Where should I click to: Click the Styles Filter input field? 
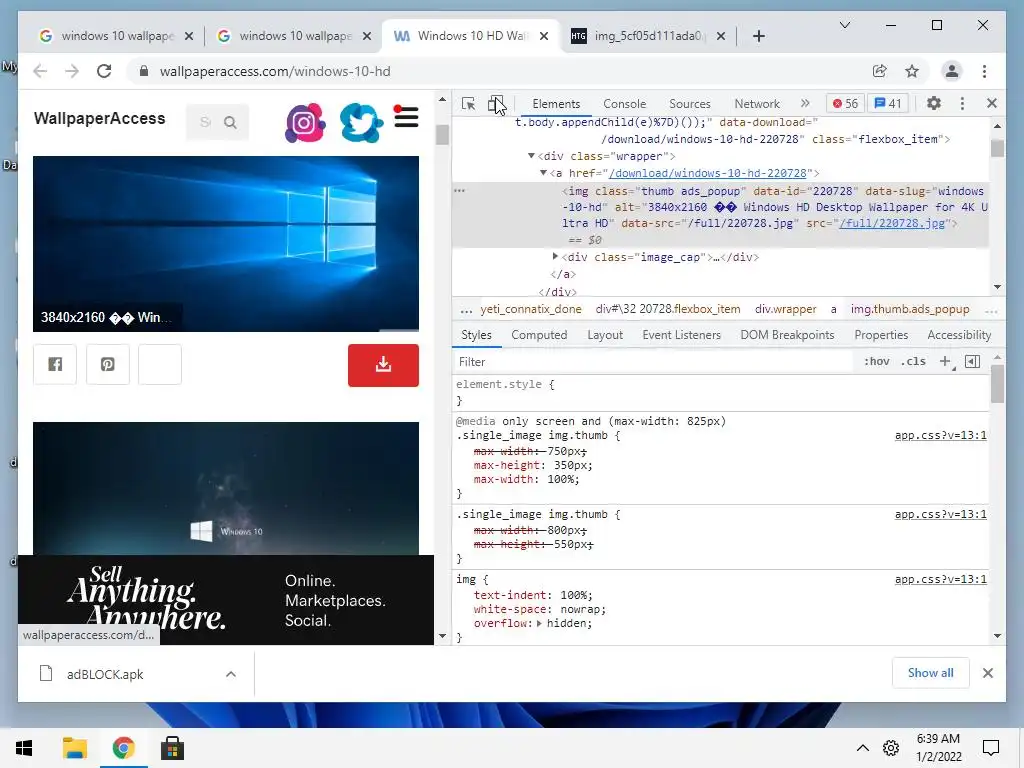(x=653, y=362)
